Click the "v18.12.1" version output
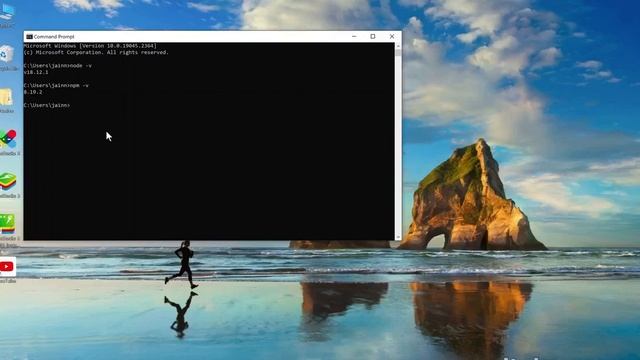The height and width of the screenshot is (360, 640). coord(36,72)
